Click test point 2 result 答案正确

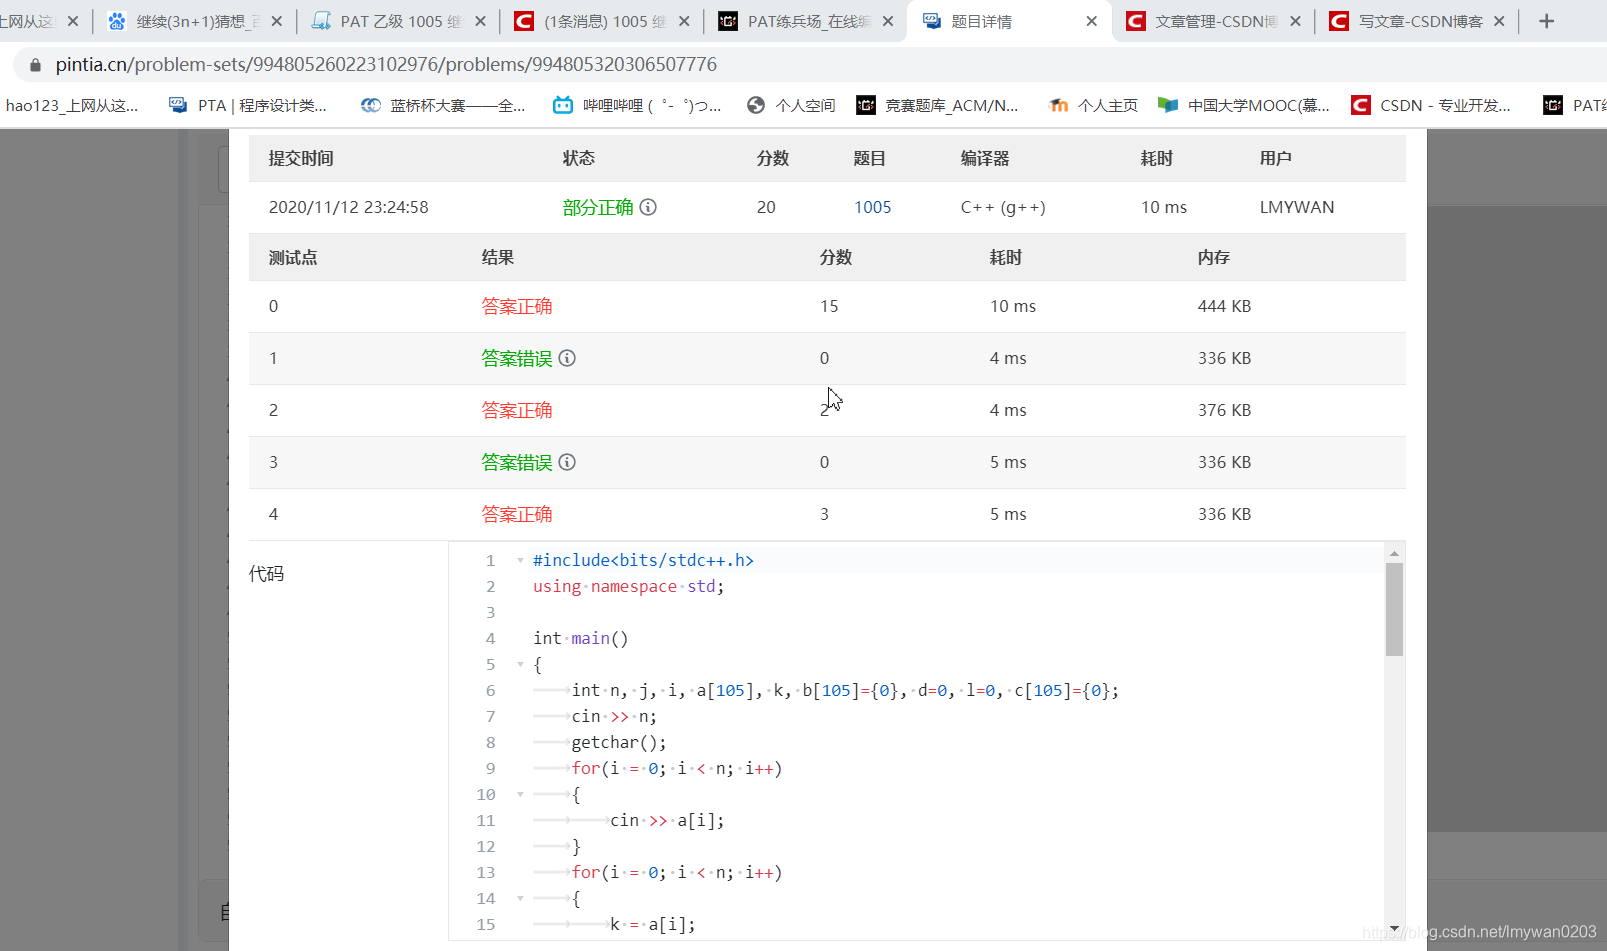(517, 410)
